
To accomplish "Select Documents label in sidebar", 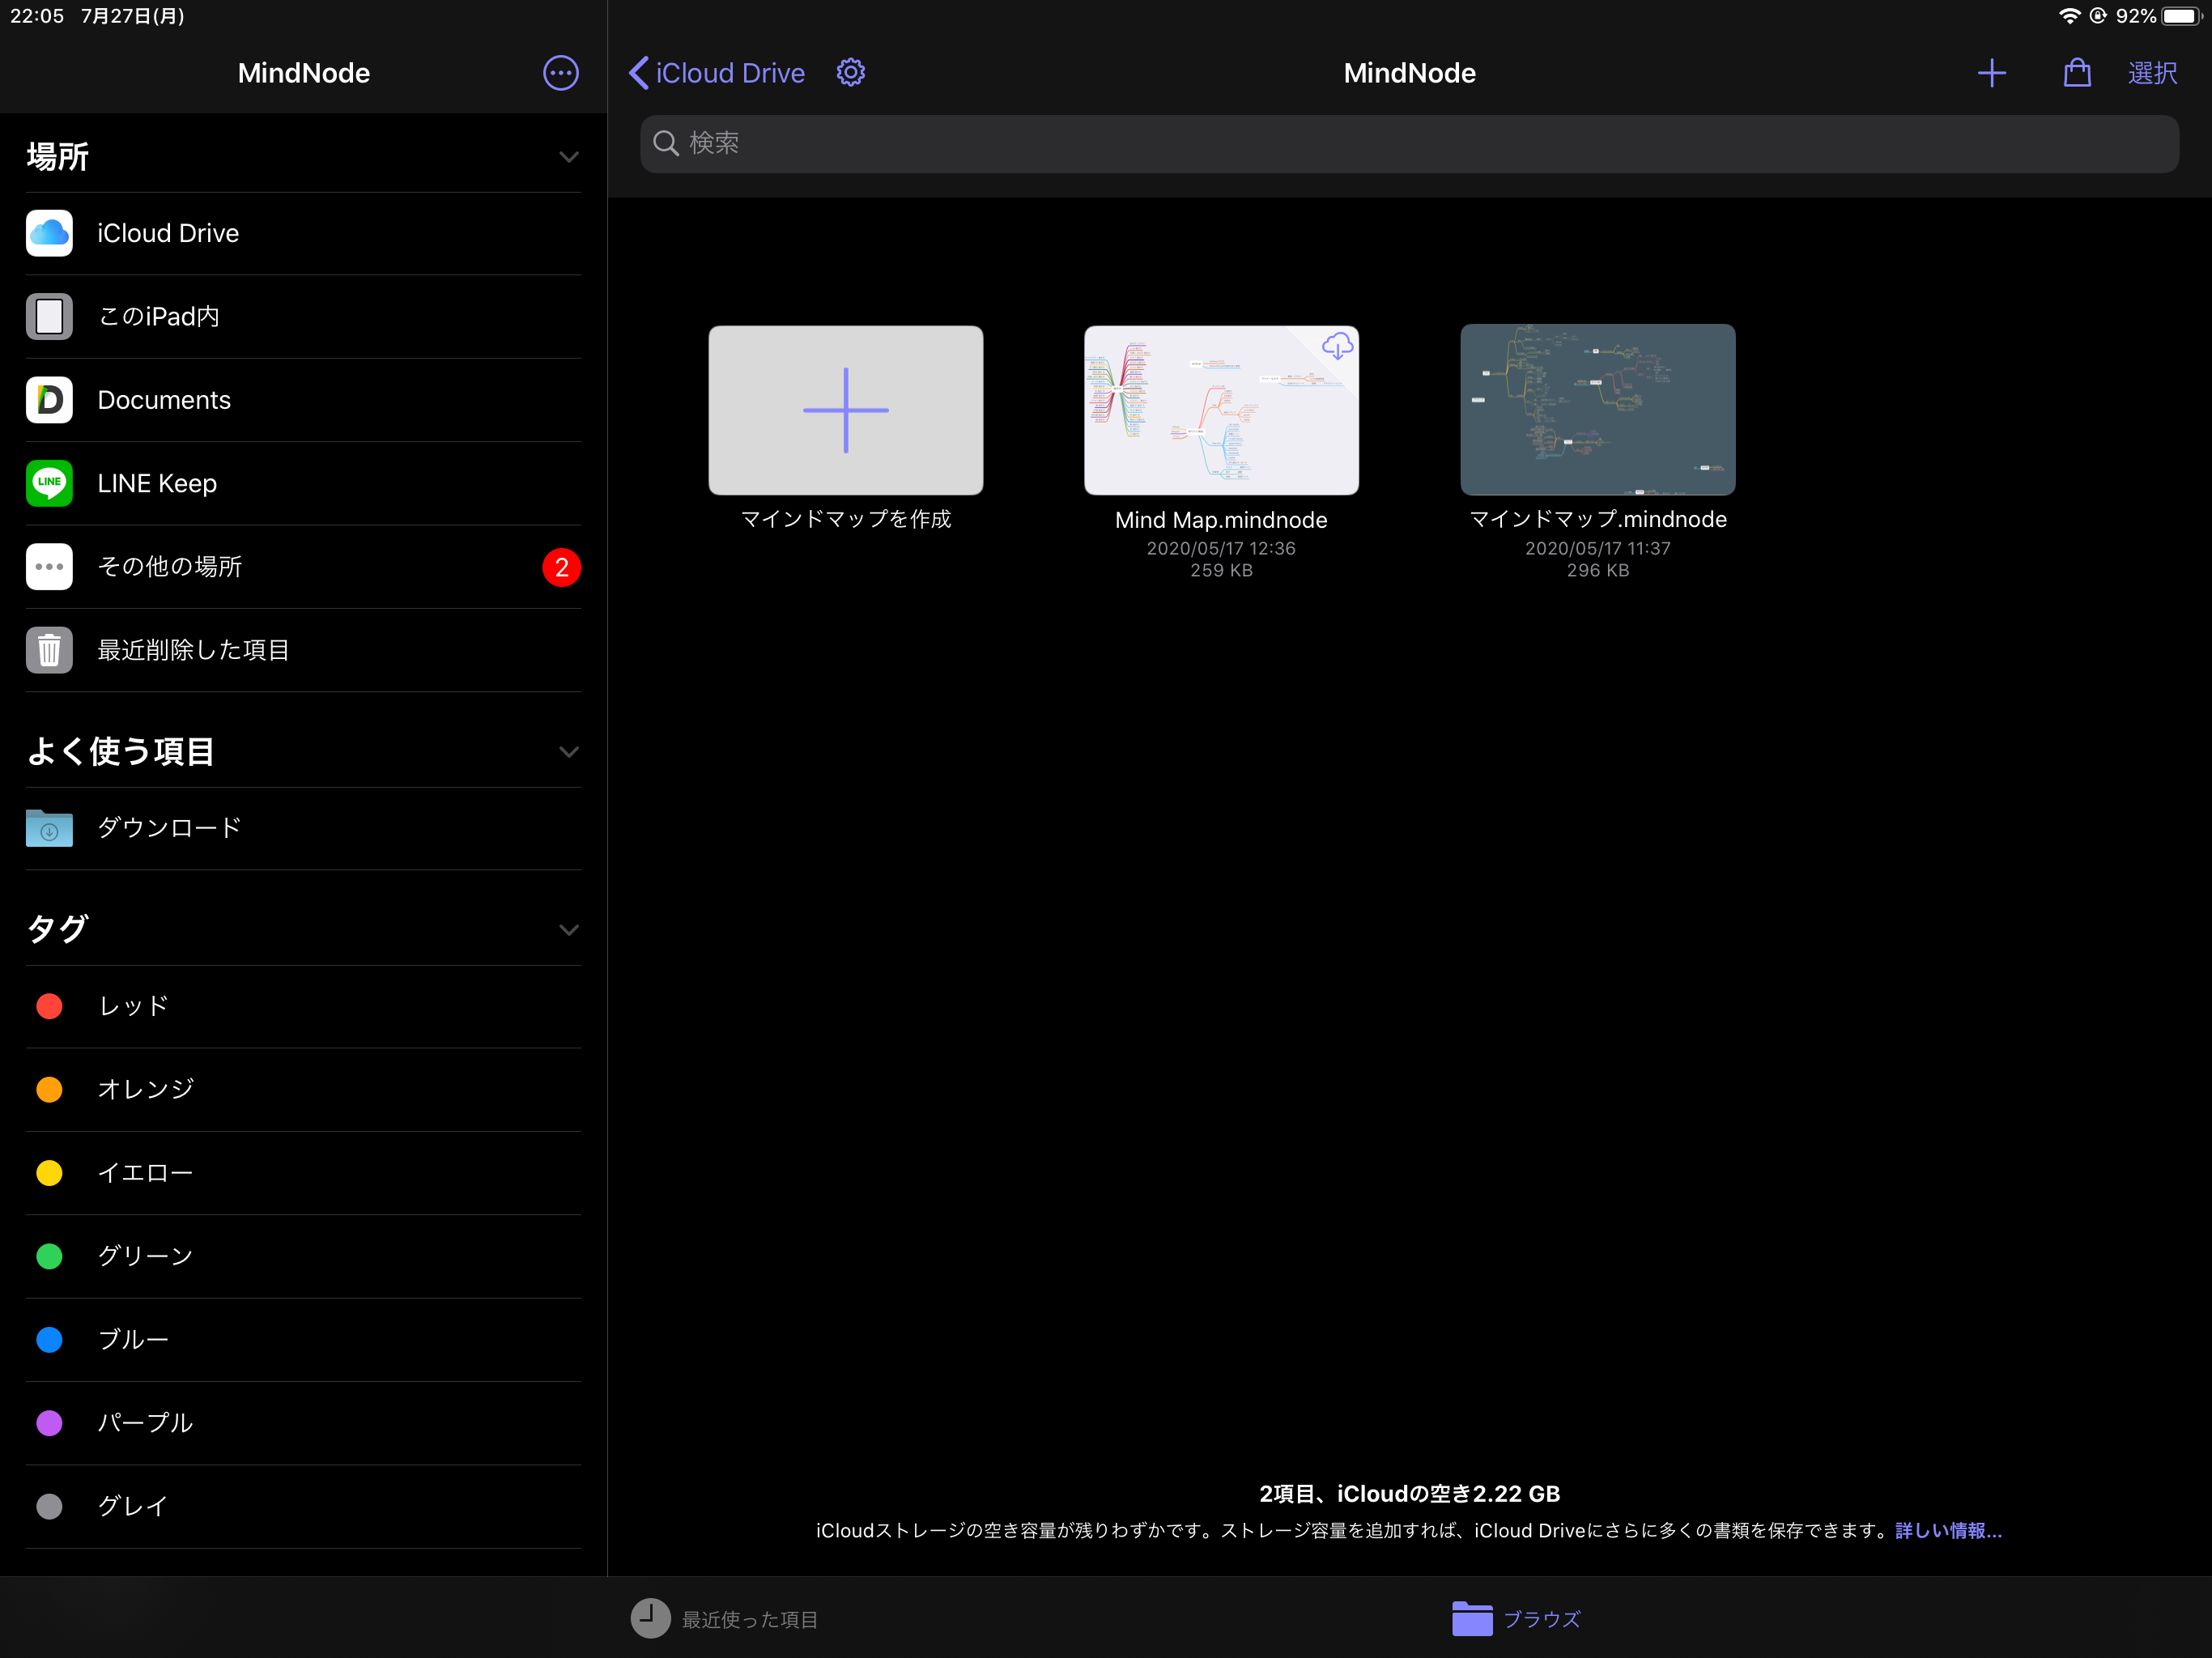I will [164, 400].
